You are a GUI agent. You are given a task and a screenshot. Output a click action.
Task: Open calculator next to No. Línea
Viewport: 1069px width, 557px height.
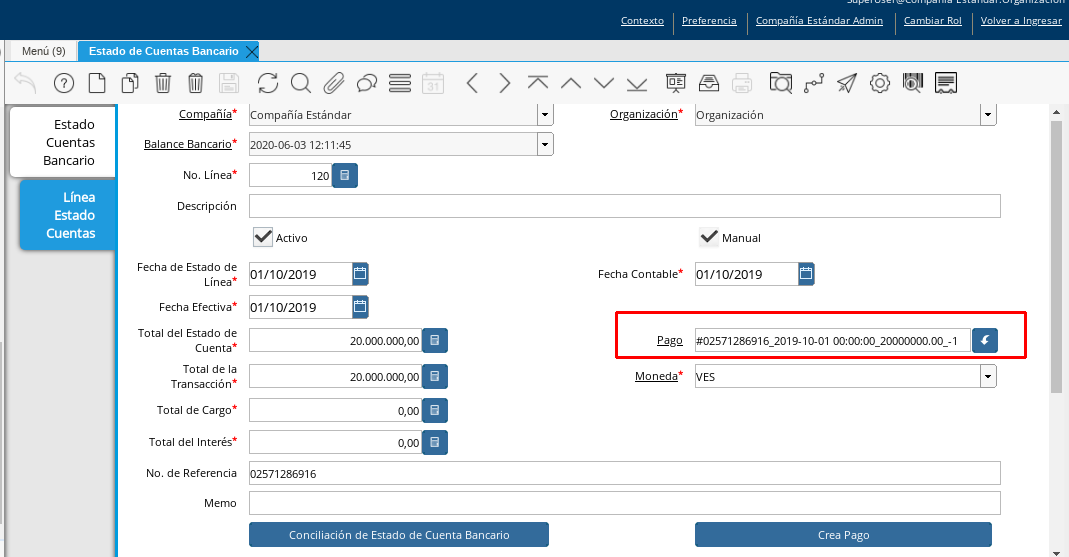[345, 176]
